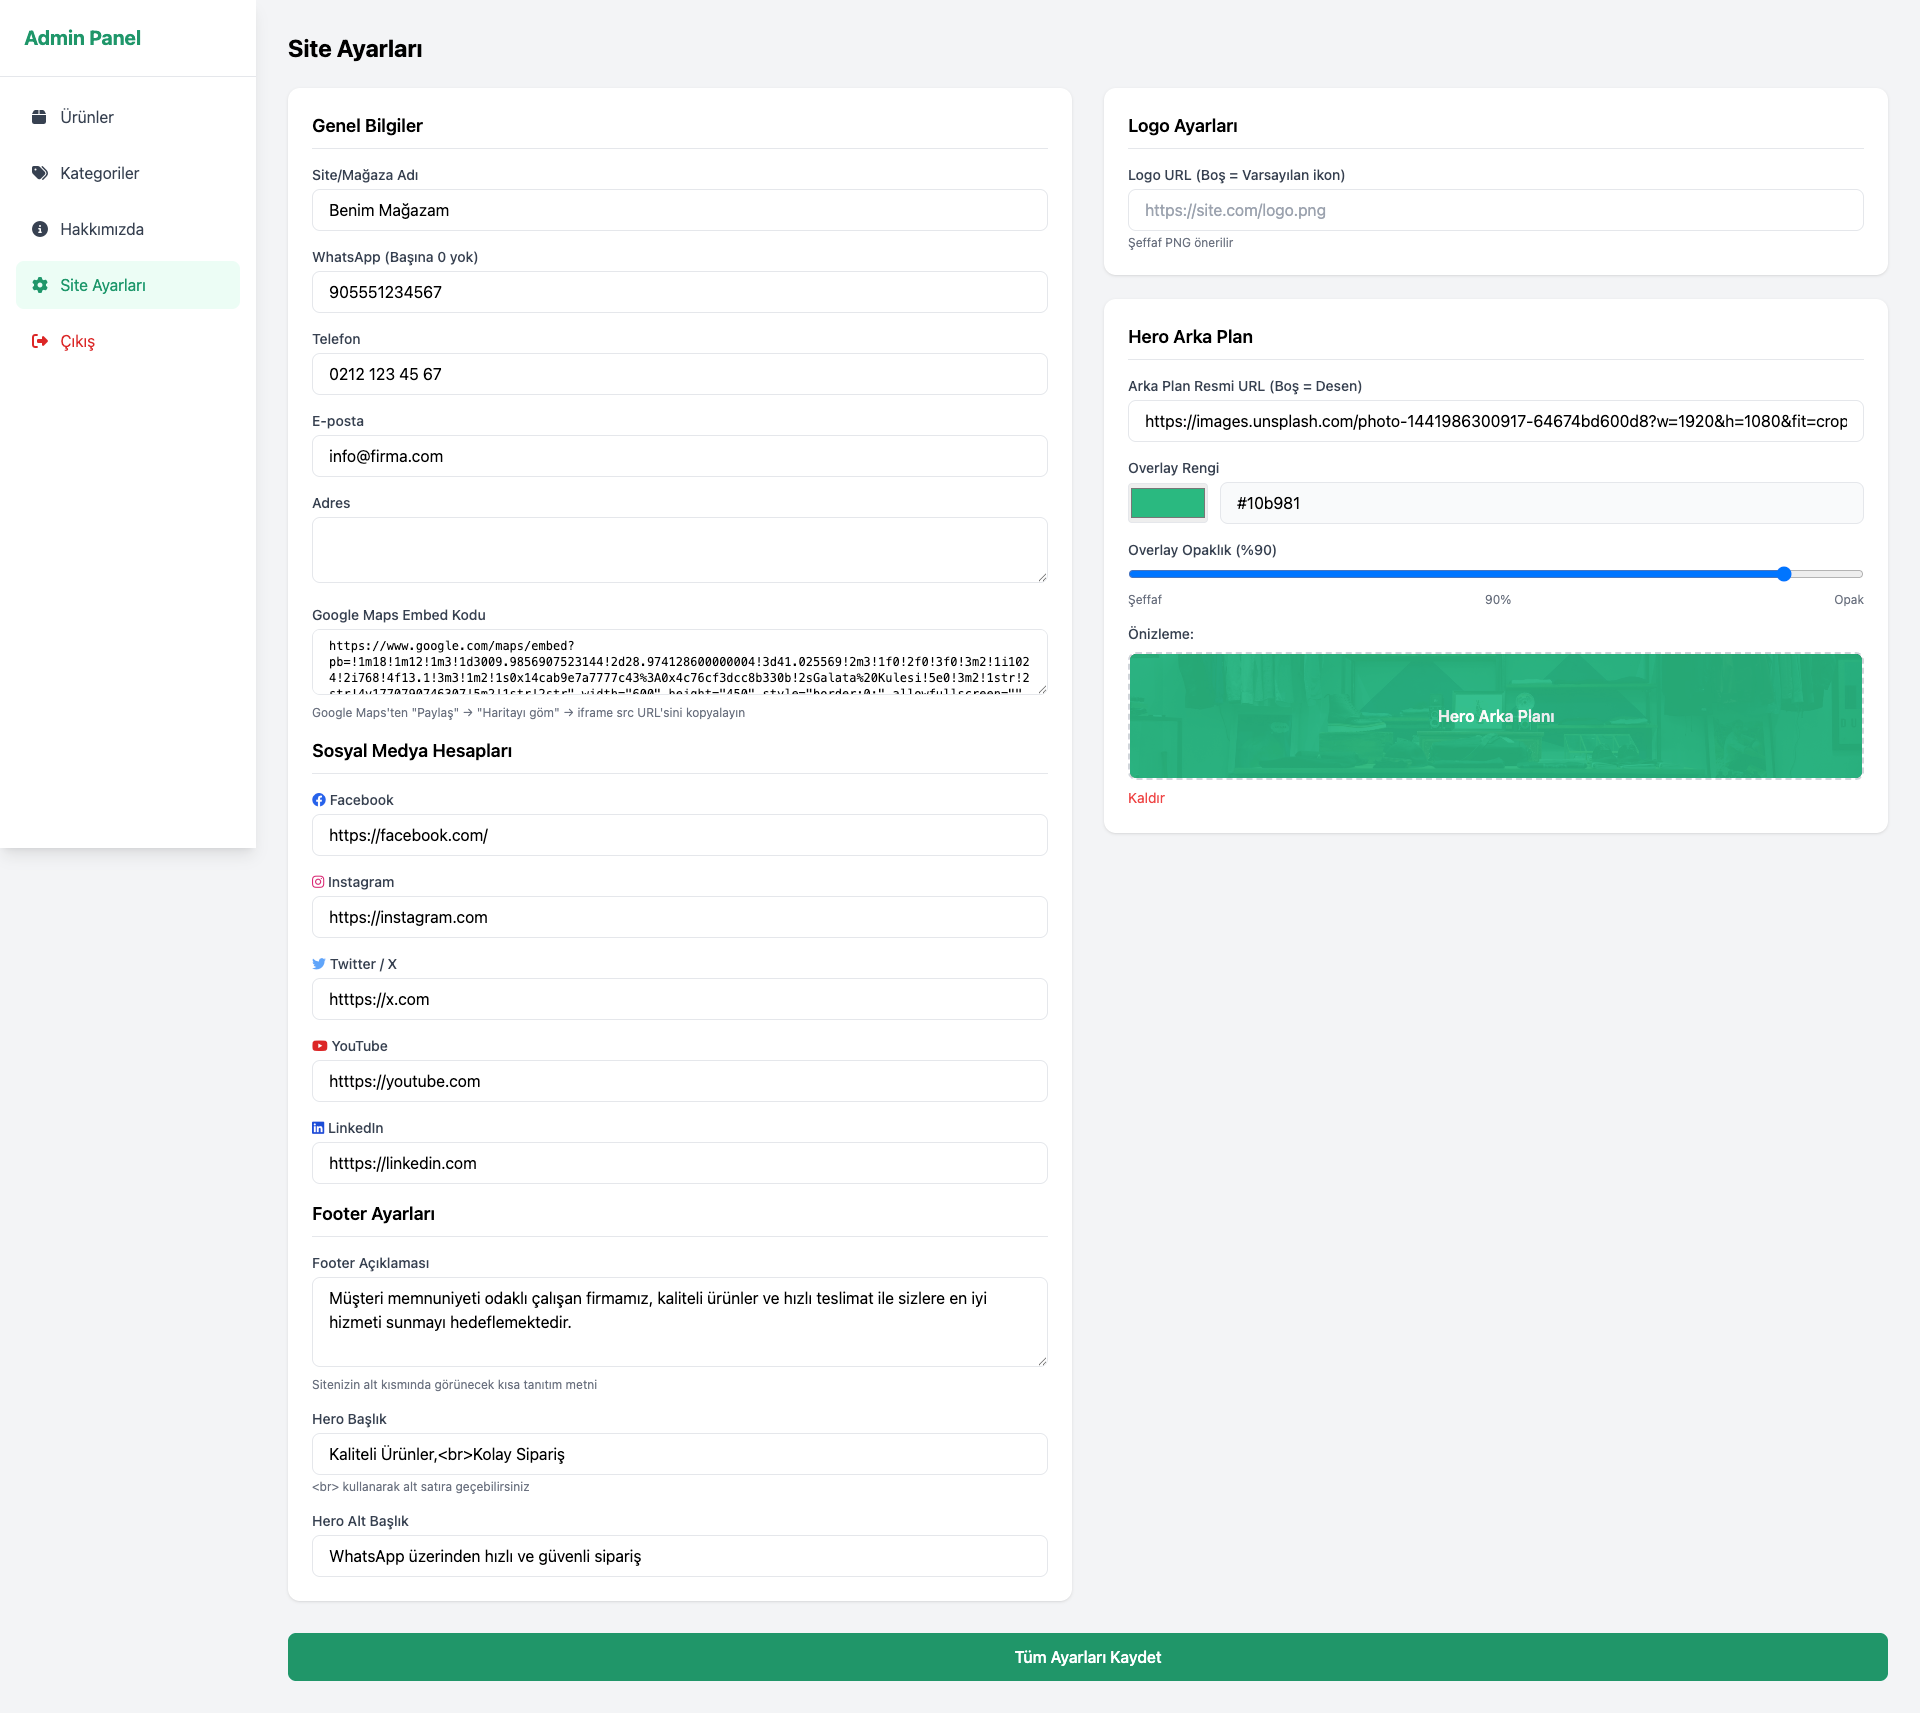Click the Twitter / X bird icon
This screenshot has height=1713, width=1920.
(x=318, y=963)
